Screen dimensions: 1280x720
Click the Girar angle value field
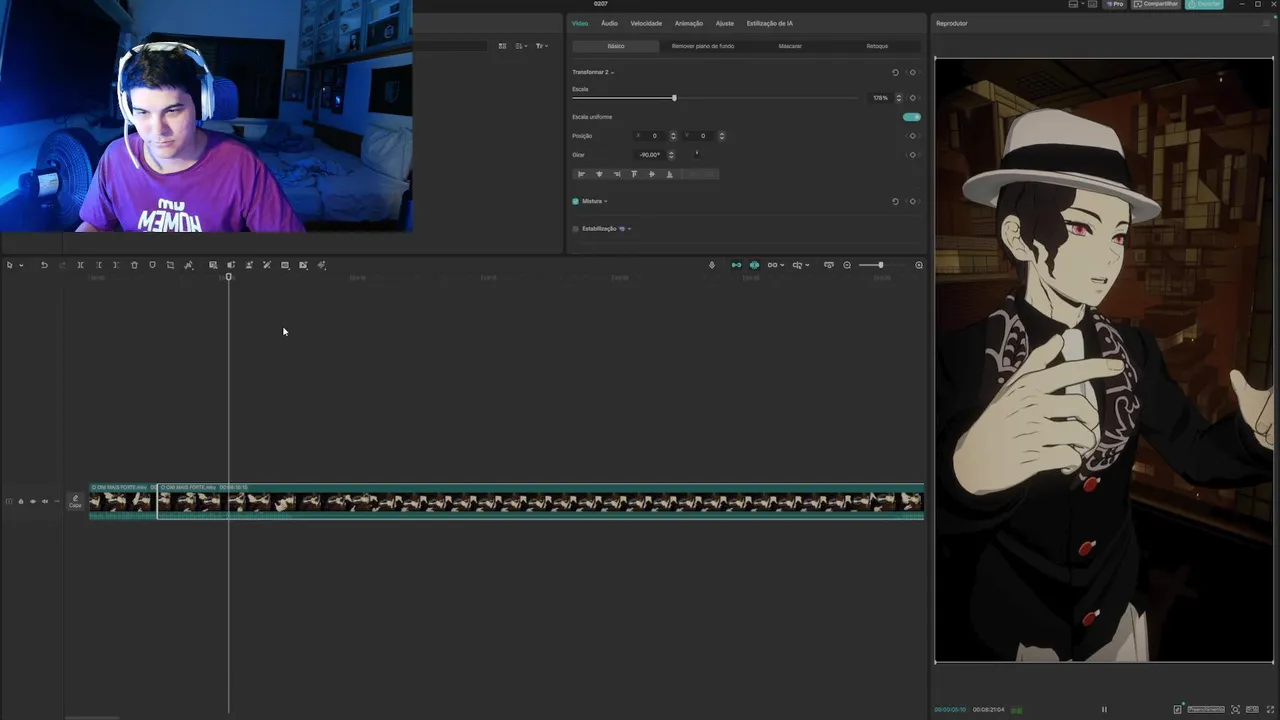pos(650,155)
